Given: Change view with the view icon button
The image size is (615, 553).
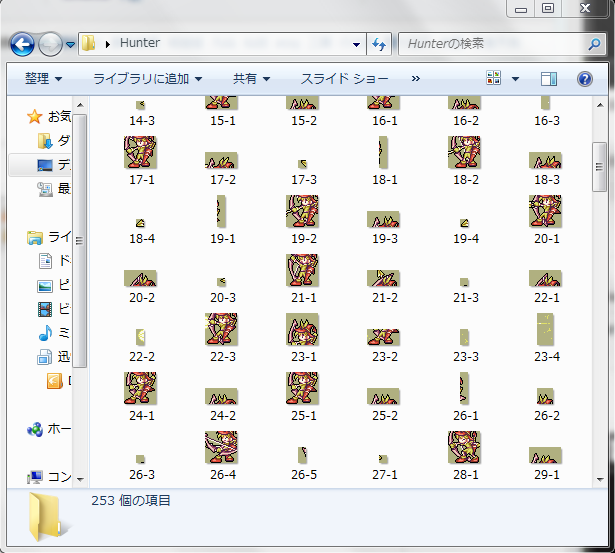Looking at the screenshot, I should coord(493,78).
